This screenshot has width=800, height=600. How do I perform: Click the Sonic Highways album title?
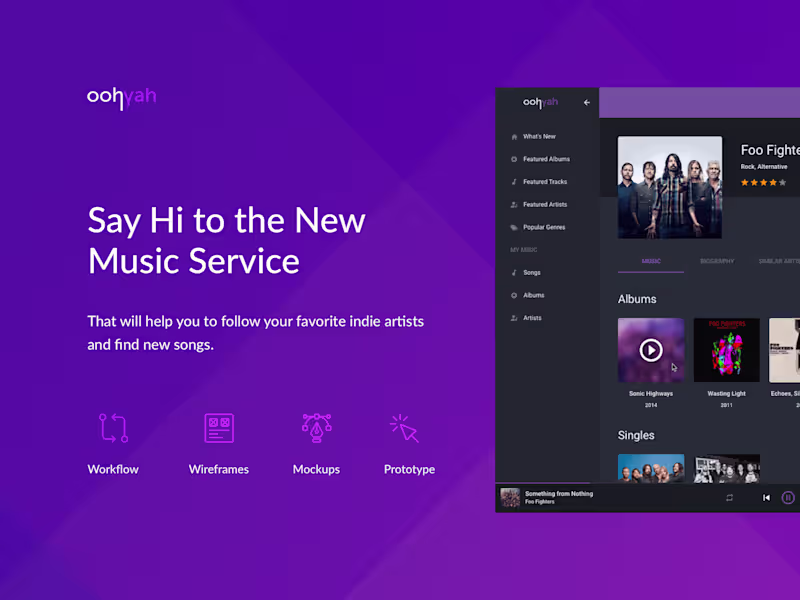pos(651,394)
